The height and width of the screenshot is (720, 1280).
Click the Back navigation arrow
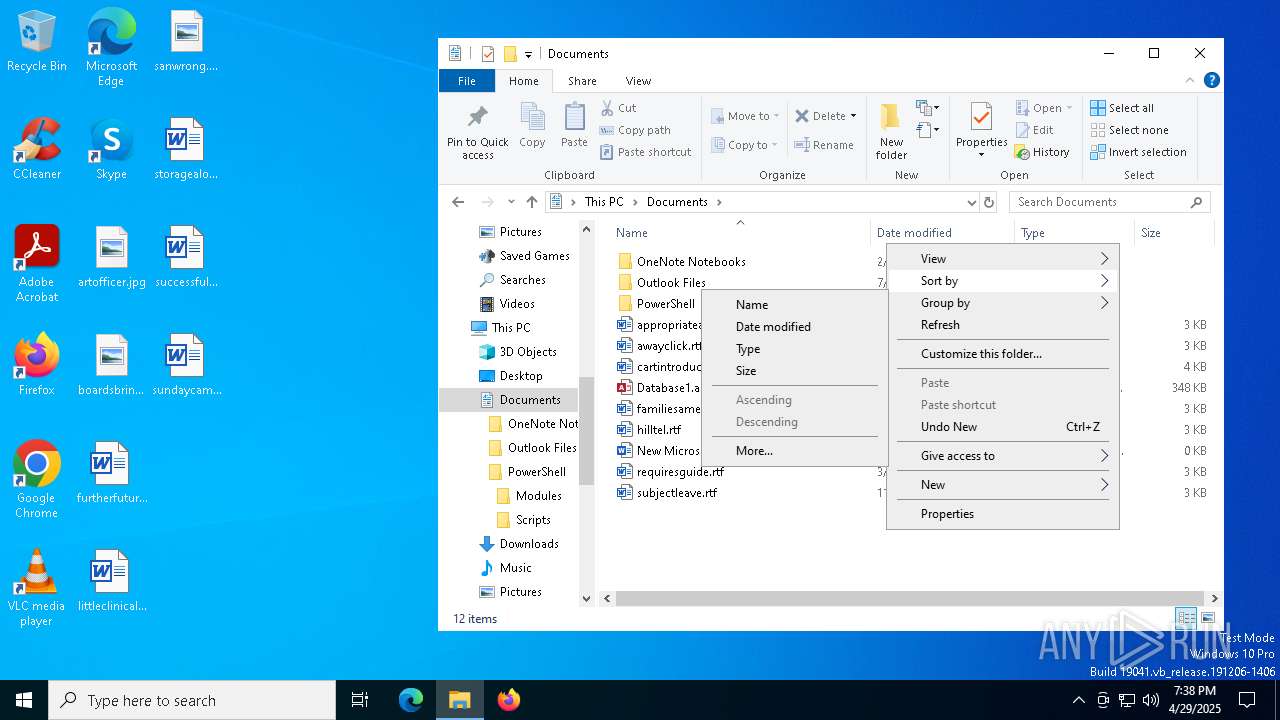(x=458, y=202)
